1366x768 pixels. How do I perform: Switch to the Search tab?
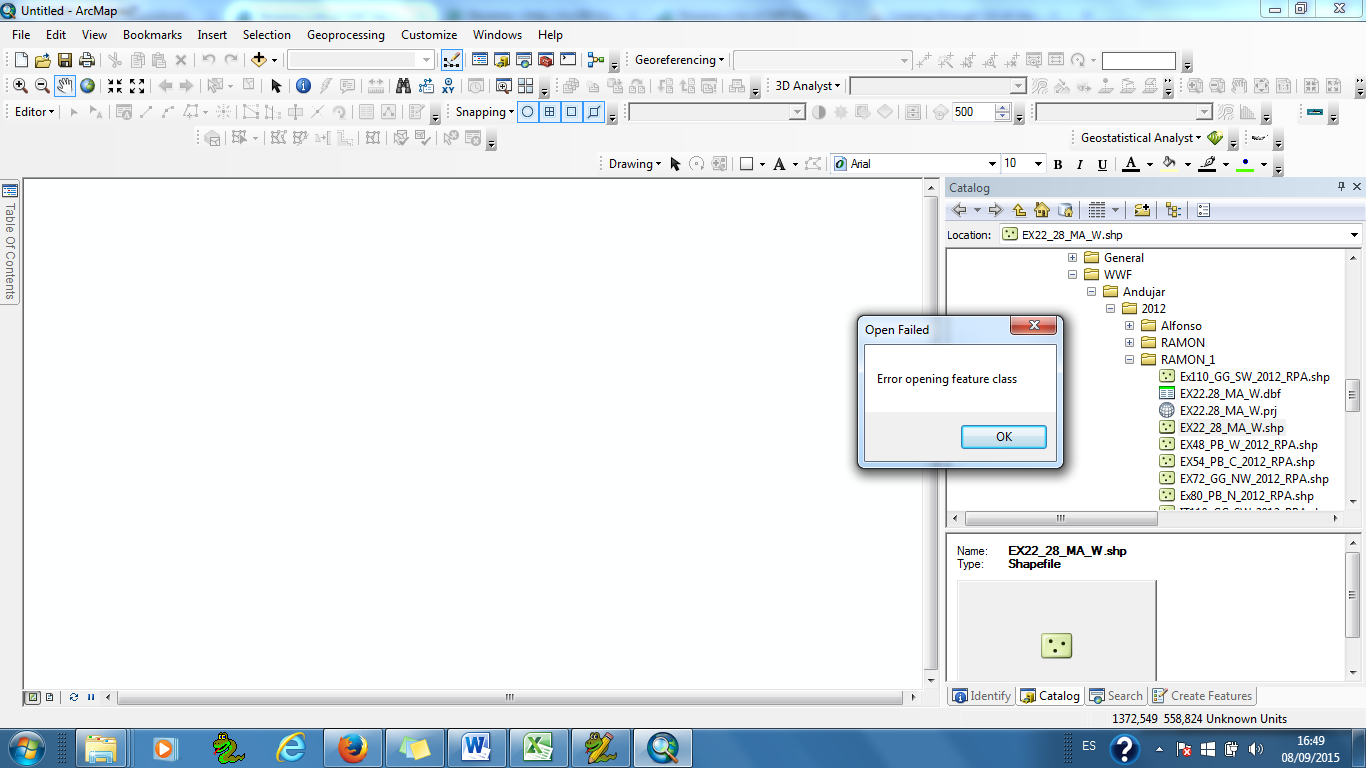(x=1116, y=696)
